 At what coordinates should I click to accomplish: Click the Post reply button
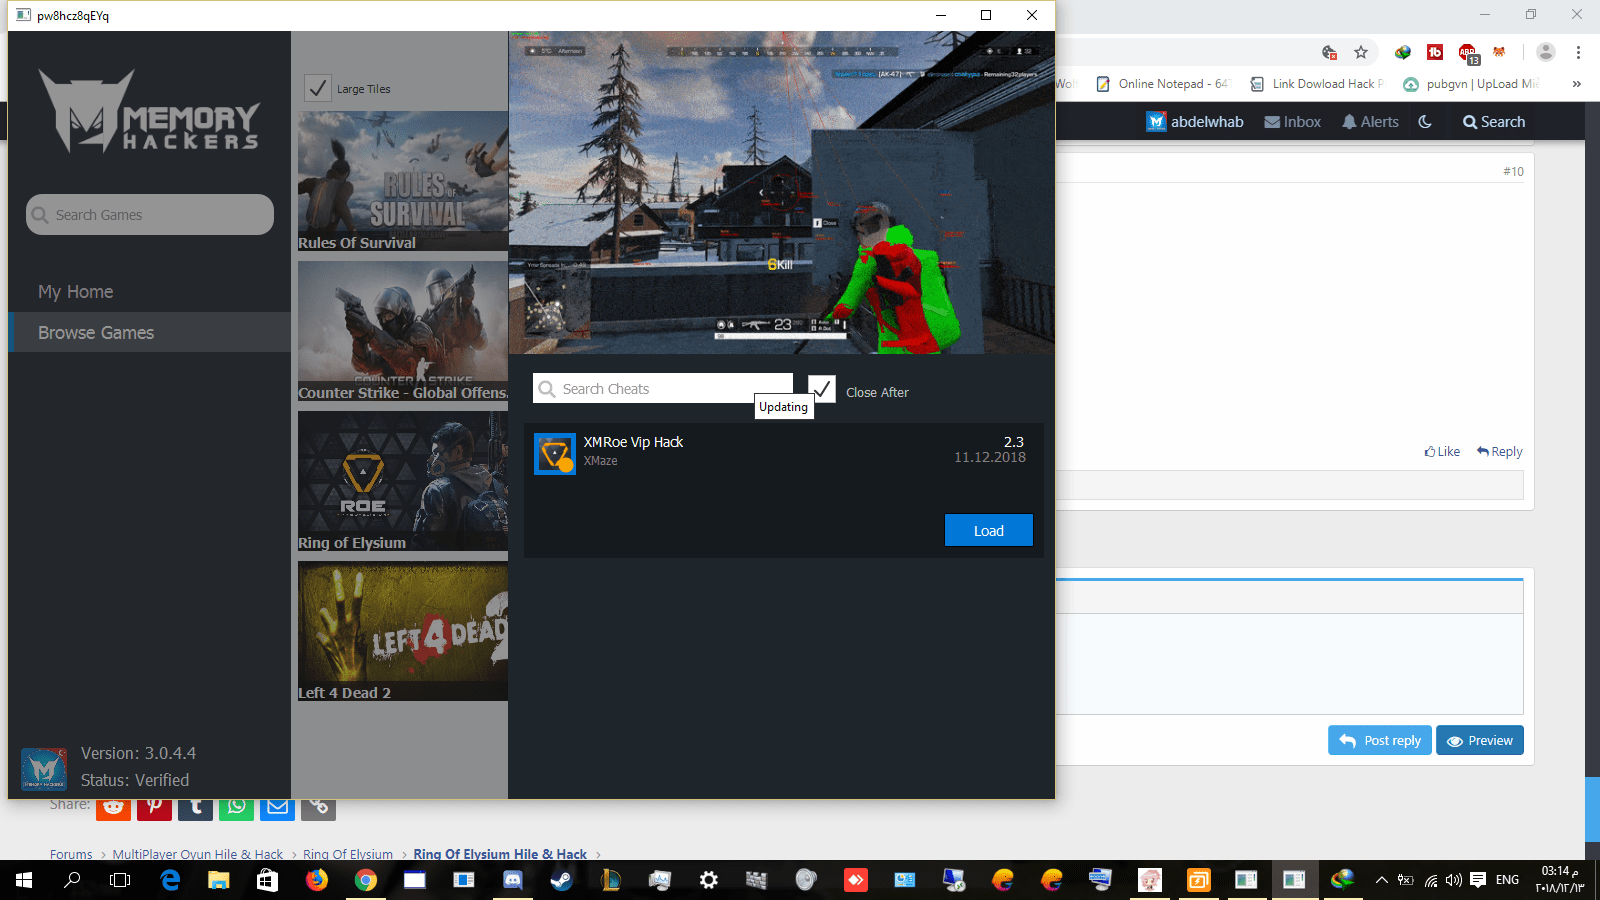pyautogui.click(x=1380, y=740)
